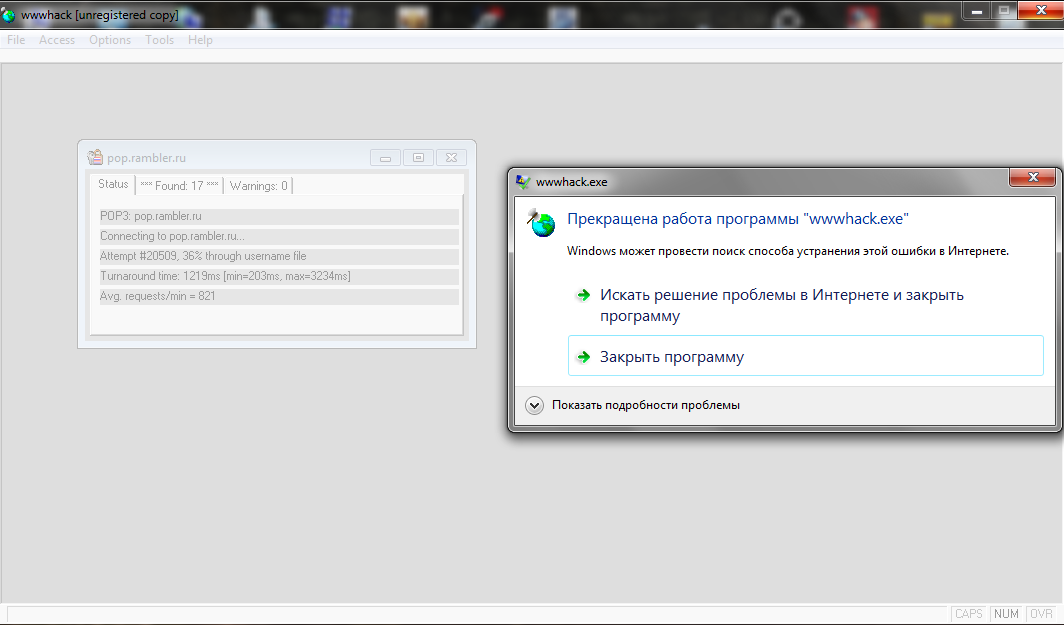This screenshot has height=625, width=1064.
Task: Click green arrow beside Закрыть программу
Action: [x=583, y=357]
